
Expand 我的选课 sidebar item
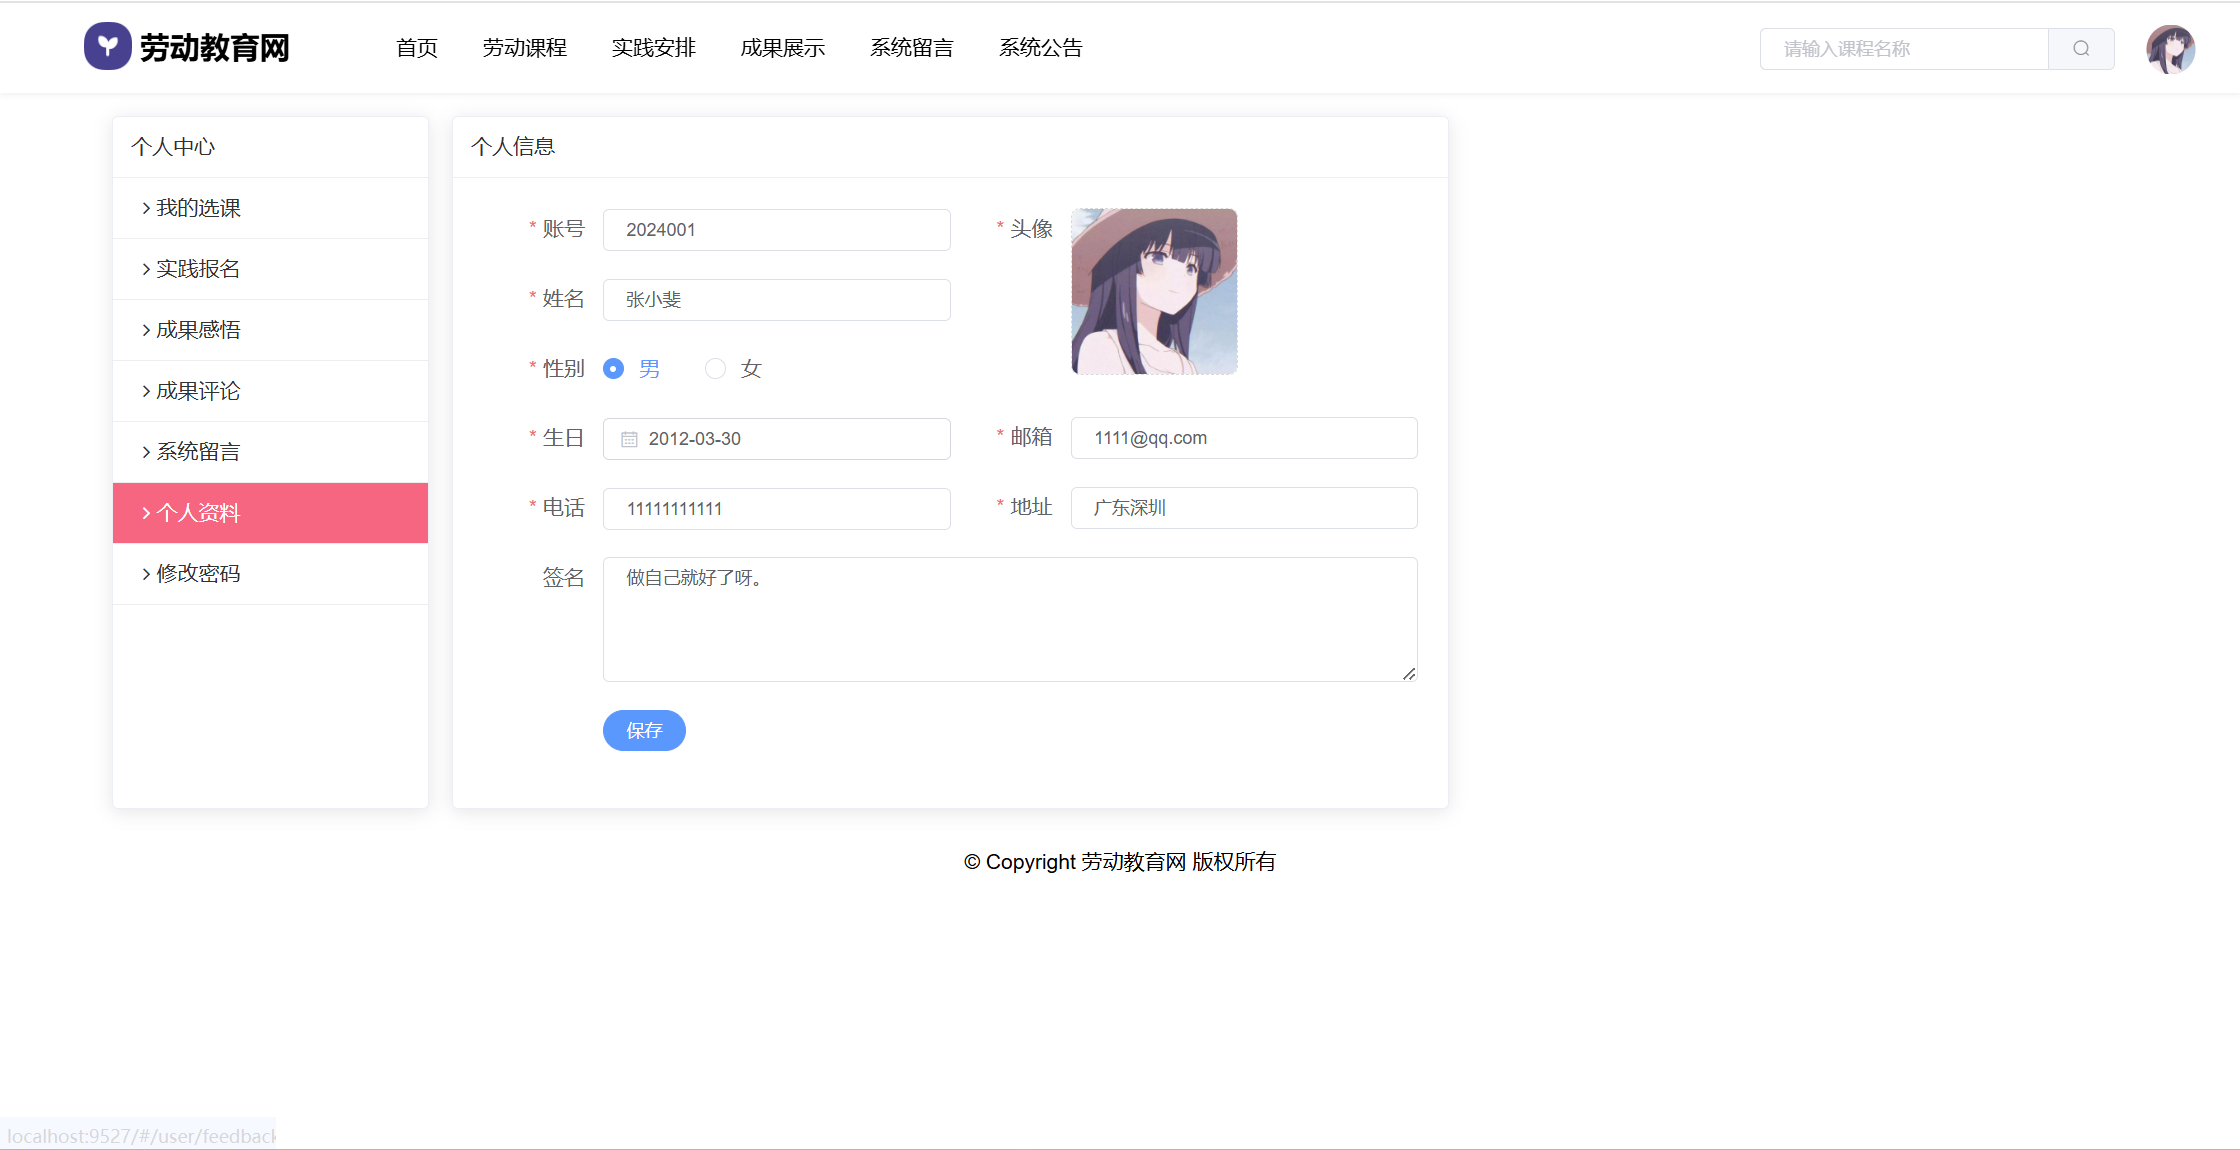point(198,208)
